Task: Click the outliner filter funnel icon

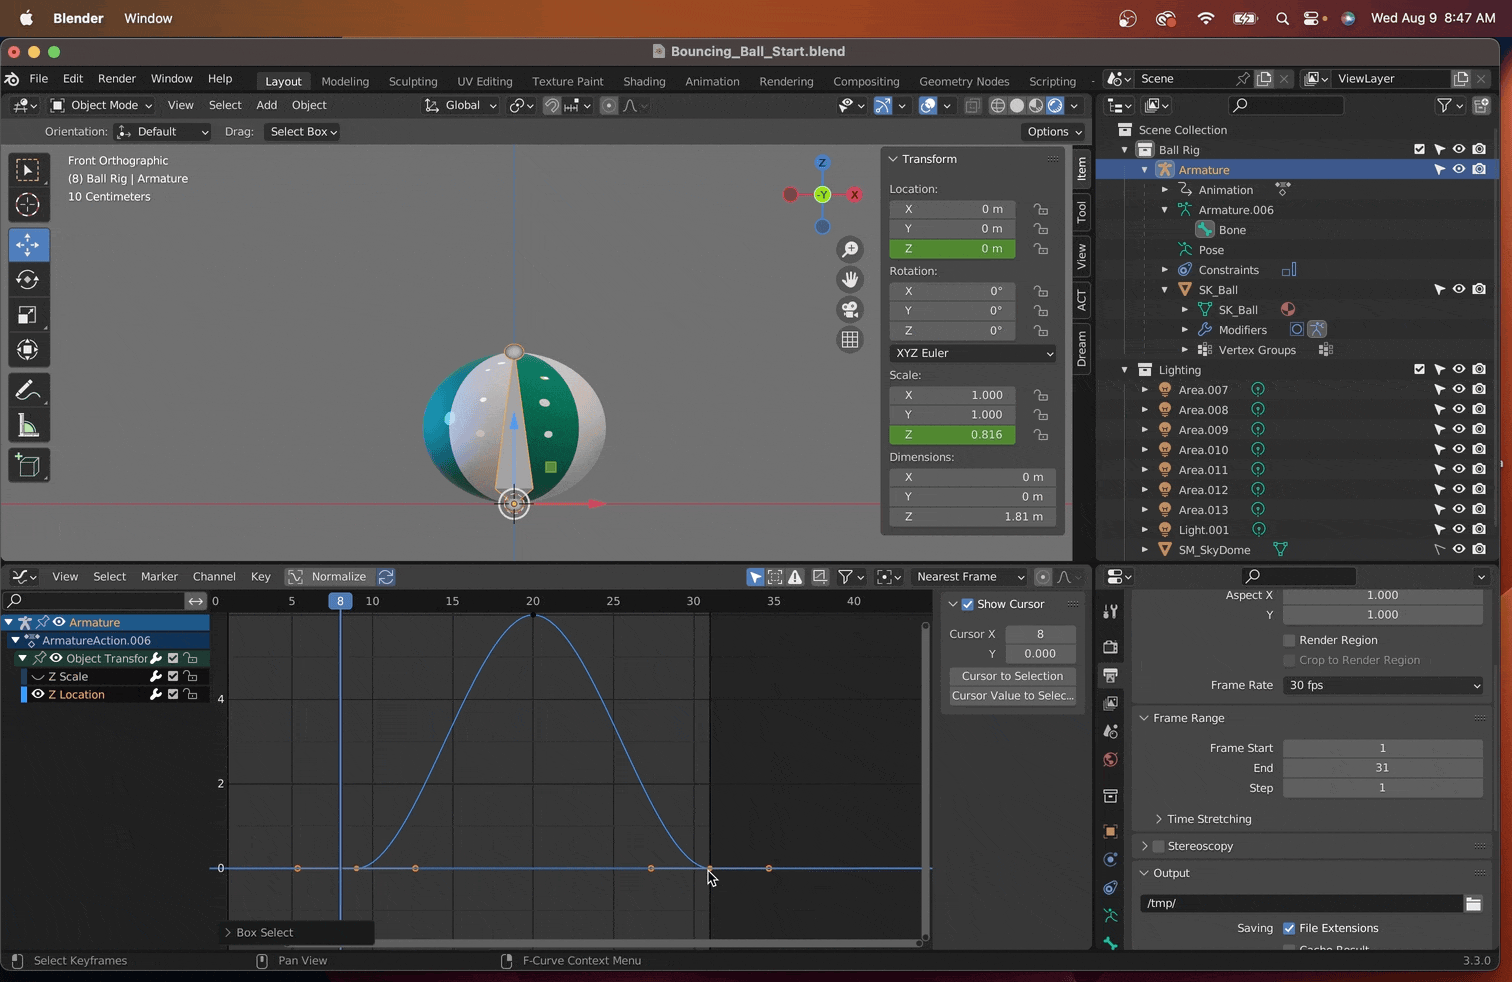Action: tap(1444, 105)
